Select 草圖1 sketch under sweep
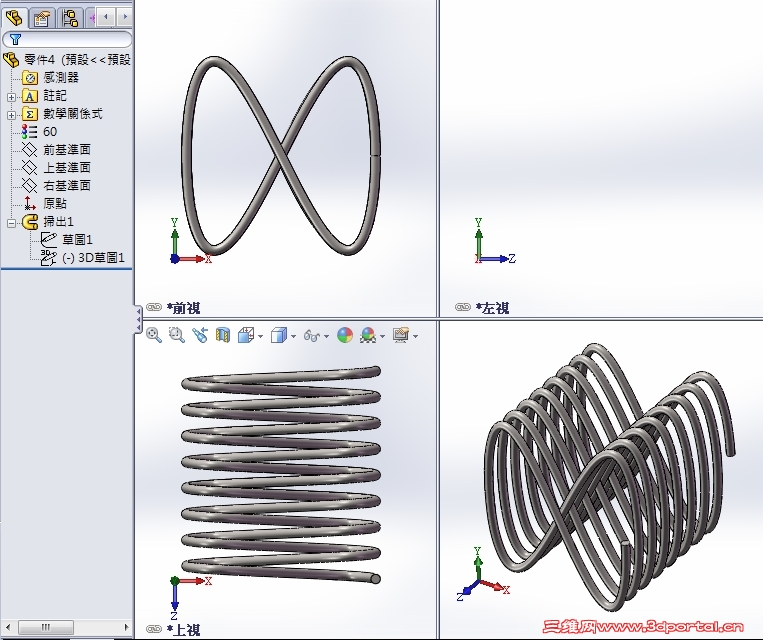The image size is (763, 640). [x=66, y=239]
